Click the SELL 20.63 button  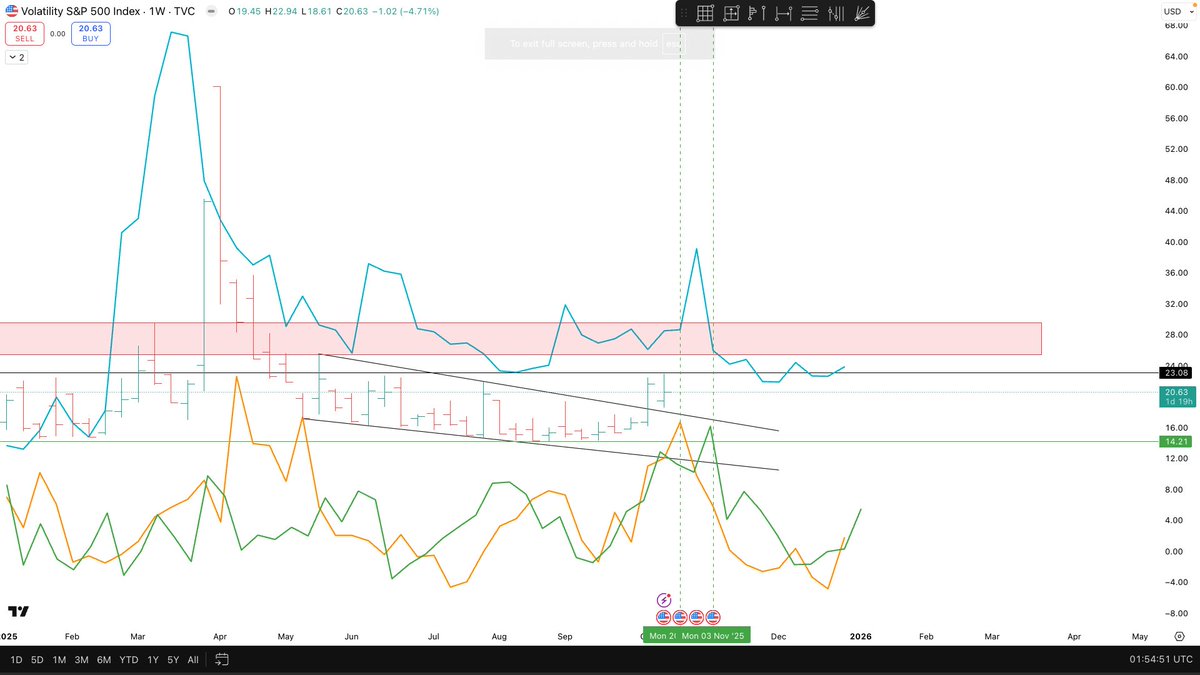click(25, 33)
